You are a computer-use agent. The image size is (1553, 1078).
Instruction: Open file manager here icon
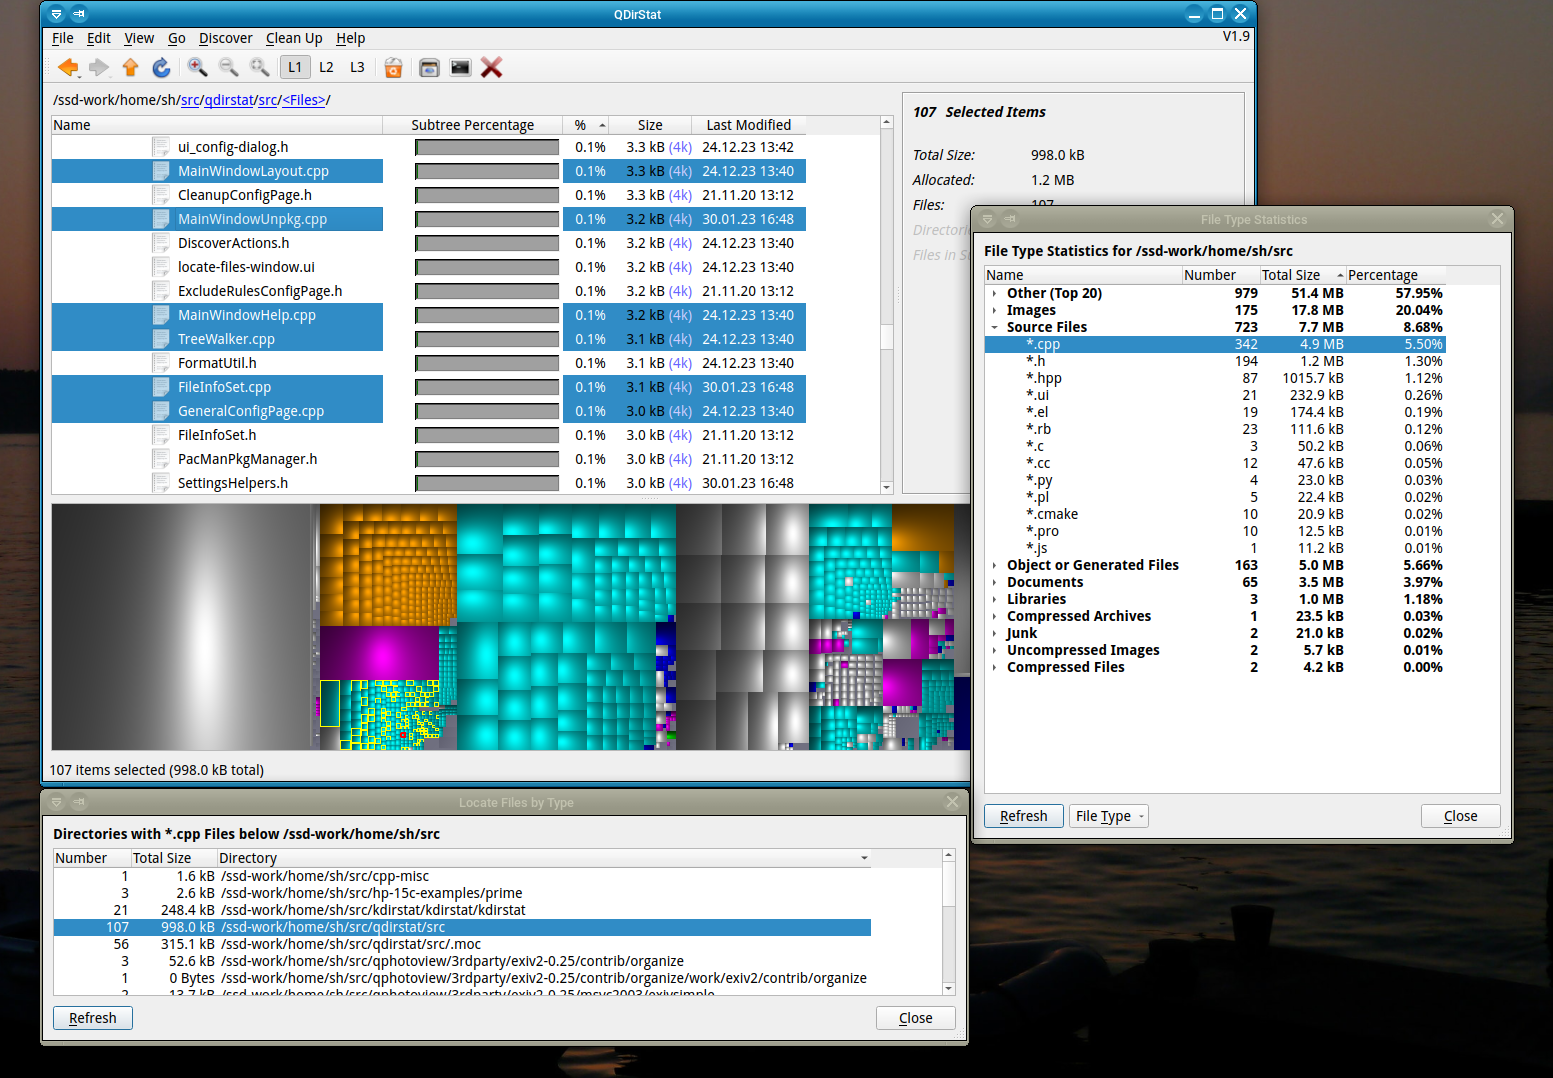pyautogui.click(x=429, y=67)
